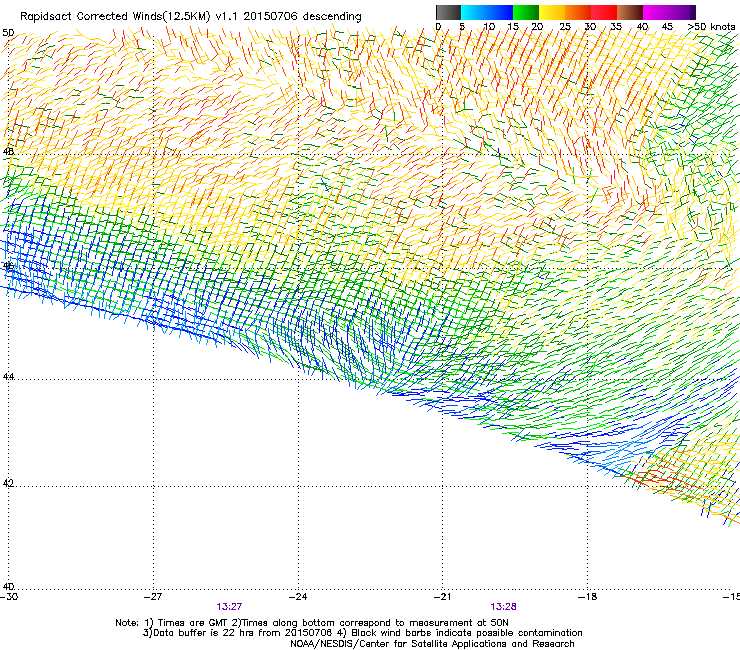The width and height of the screenshot is (740, 650).
Task: Click the NOAA/NESDIS credit line
Action: [432, 644]
